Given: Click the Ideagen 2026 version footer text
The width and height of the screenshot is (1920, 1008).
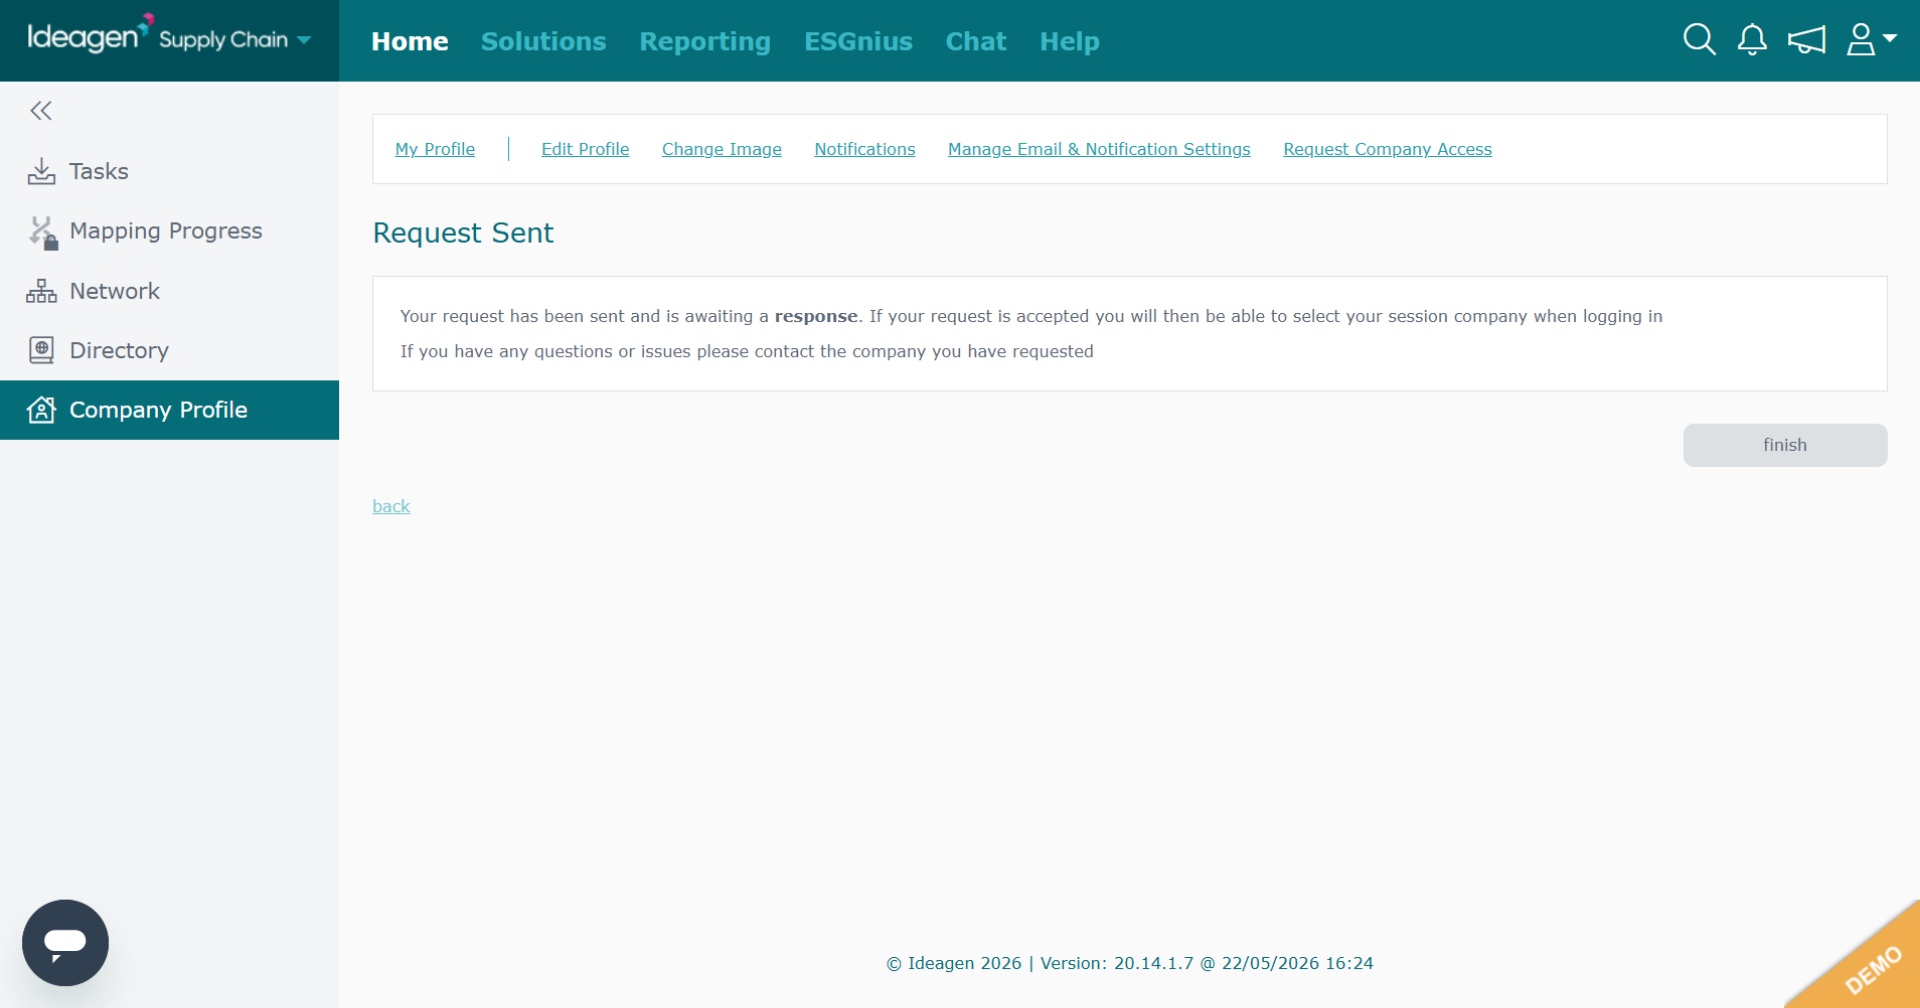Looking at the screenshot, I should point(1130,963).
